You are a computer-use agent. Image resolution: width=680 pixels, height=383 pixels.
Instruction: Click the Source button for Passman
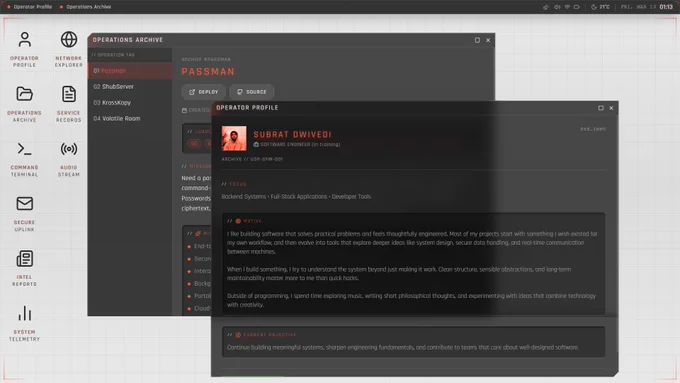pos(252,92)
